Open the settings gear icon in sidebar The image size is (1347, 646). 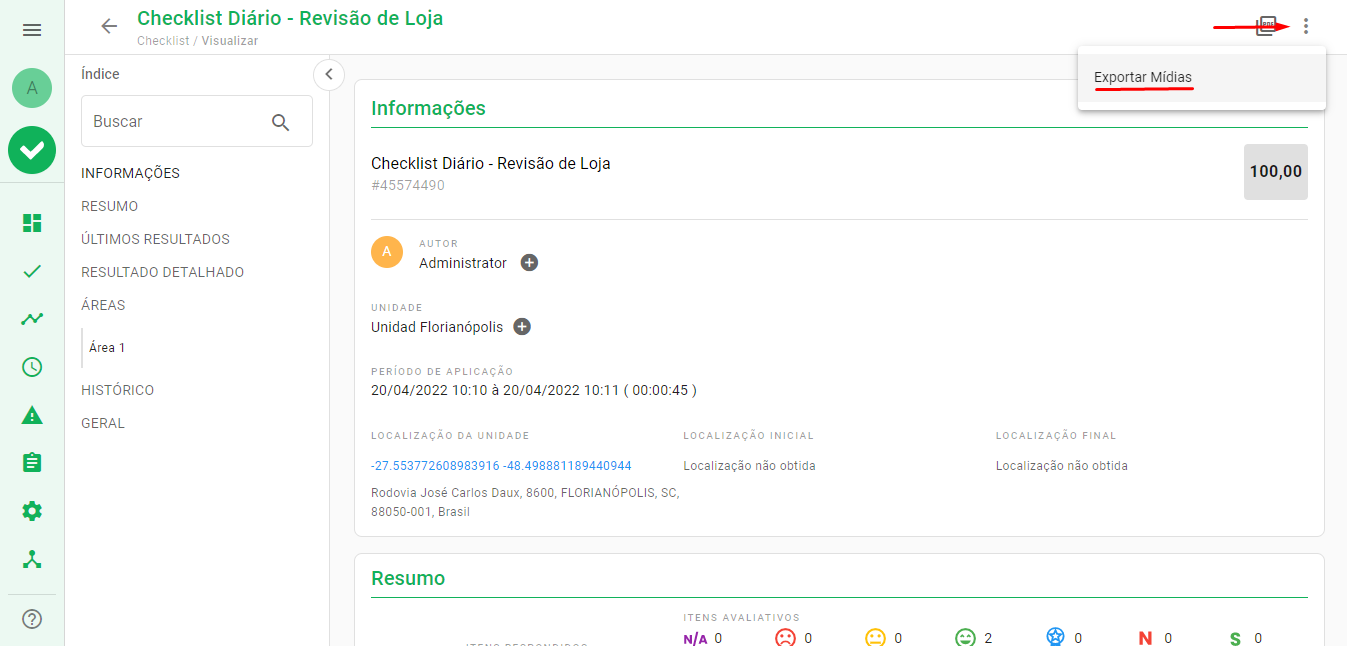tap(31, 511)
